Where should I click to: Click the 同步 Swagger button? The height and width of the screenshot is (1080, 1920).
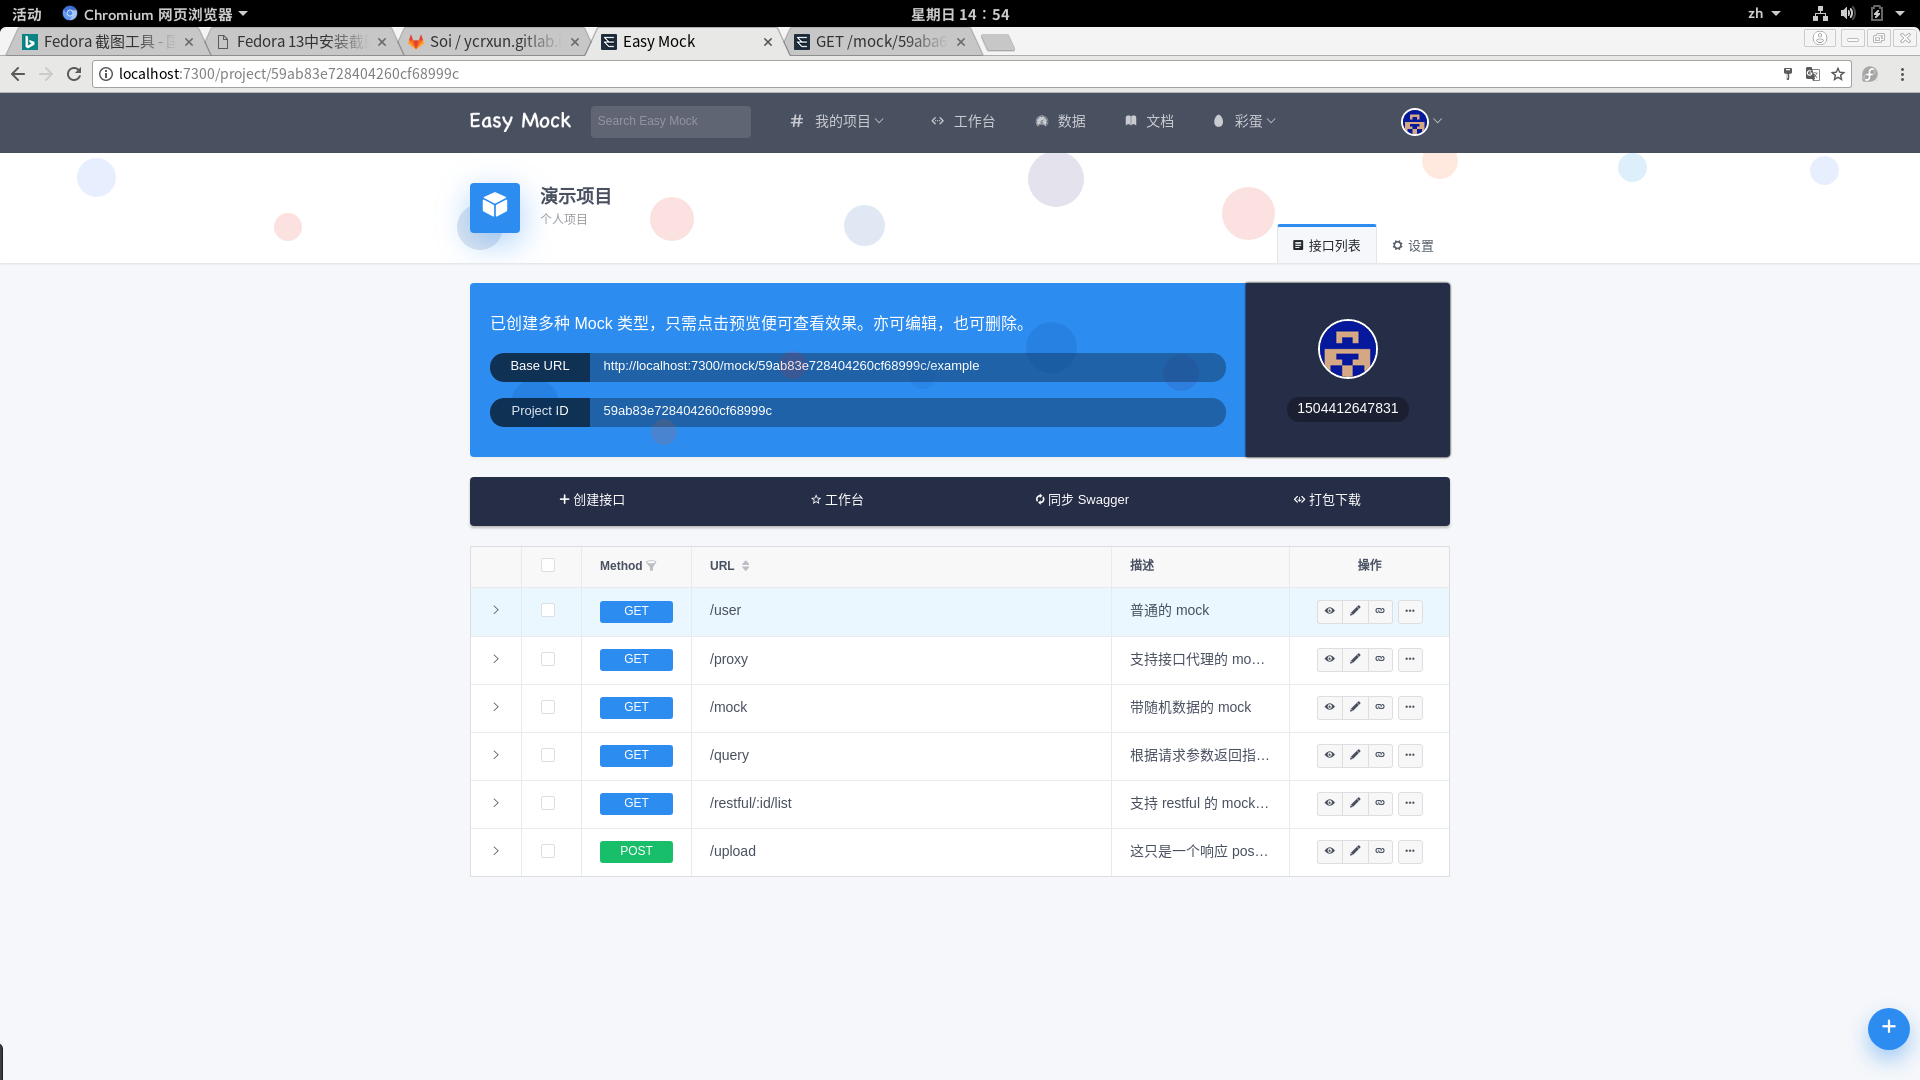[x=1082, y=500]
